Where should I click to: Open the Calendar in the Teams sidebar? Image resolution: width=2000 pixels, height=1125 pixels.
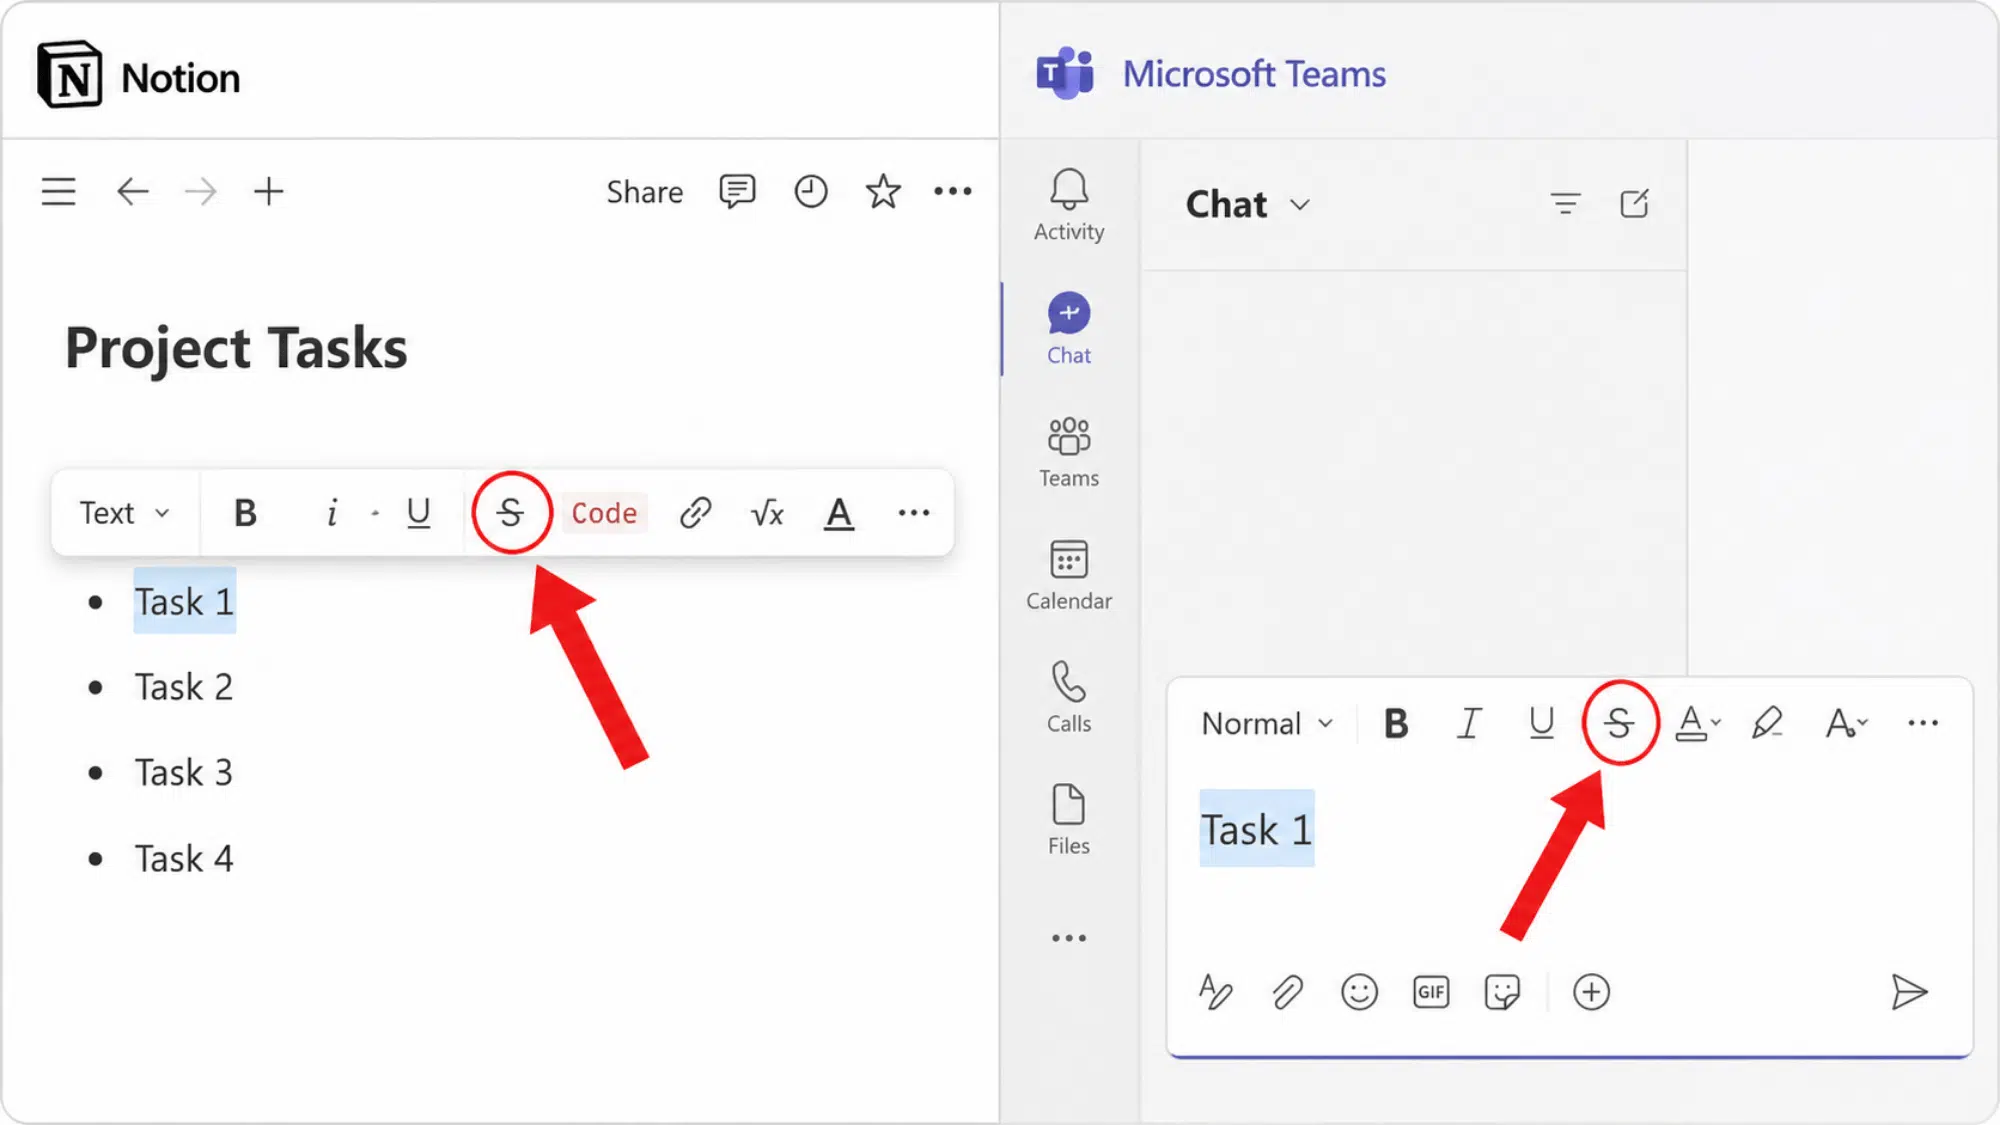pyautogui.click(x=1069, y=575)
